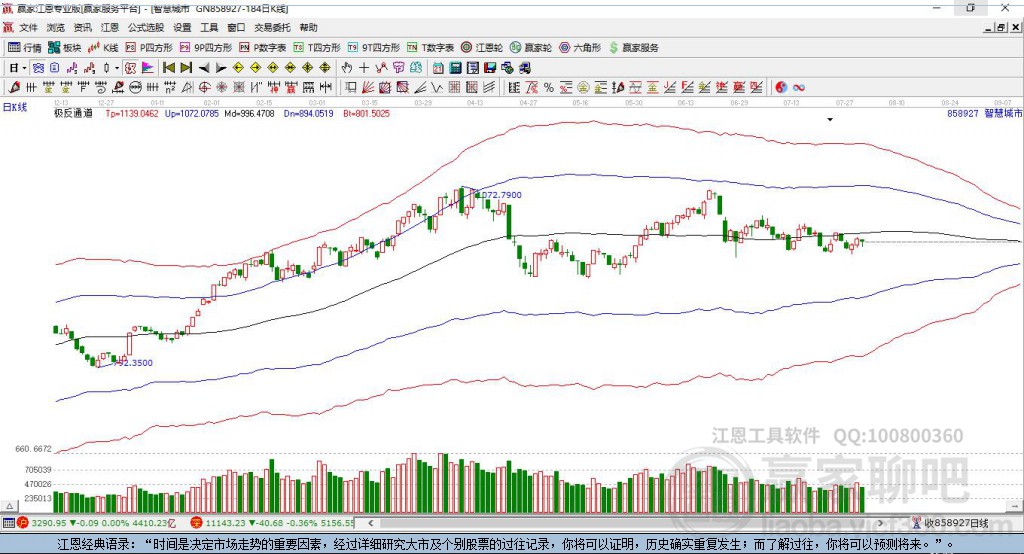
Task: Open the P四方形 tool
Action: (x=149, y=48)
